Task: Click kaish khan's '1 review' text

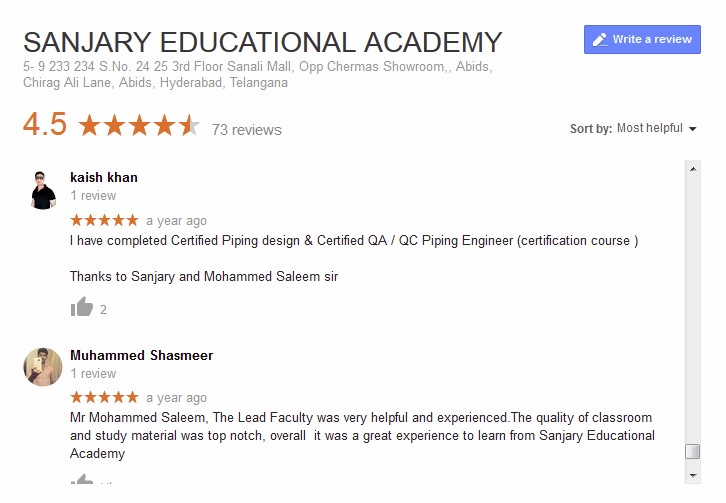Action: (x=93, y=196)
